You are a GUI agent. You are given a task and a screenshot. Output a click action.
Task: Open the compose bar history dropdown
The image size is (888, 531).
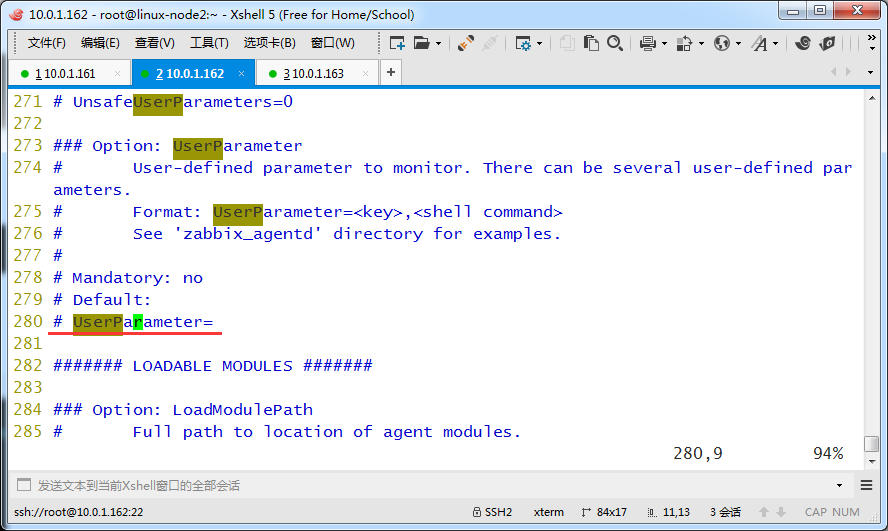[839, 486]
